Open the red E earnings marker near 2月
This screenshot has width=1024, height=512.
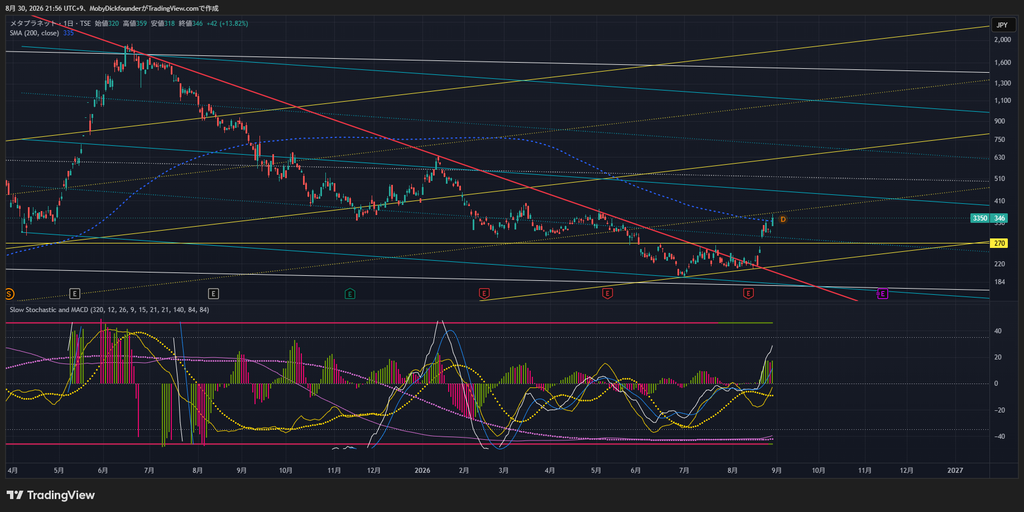click(484, 293)
